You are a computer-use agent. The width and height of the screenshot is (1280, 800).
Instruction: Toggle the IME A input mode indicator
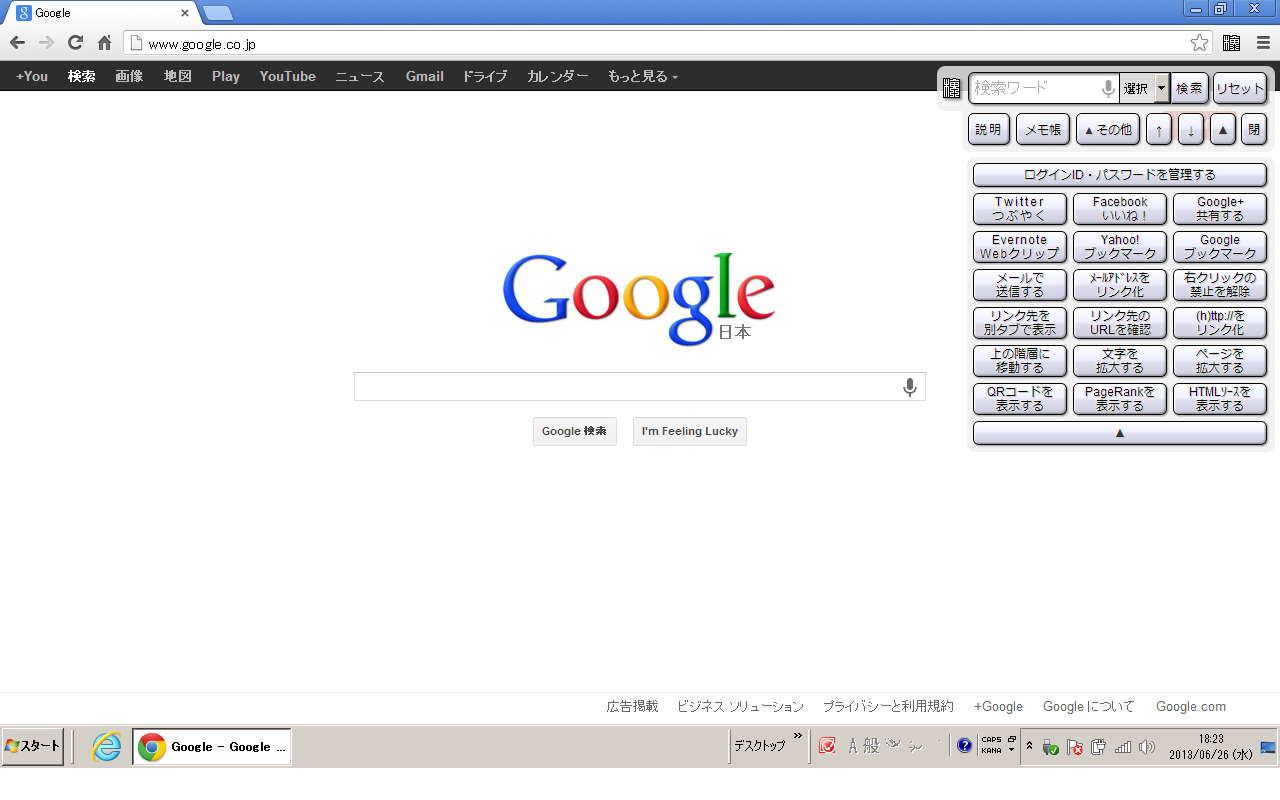852,745
